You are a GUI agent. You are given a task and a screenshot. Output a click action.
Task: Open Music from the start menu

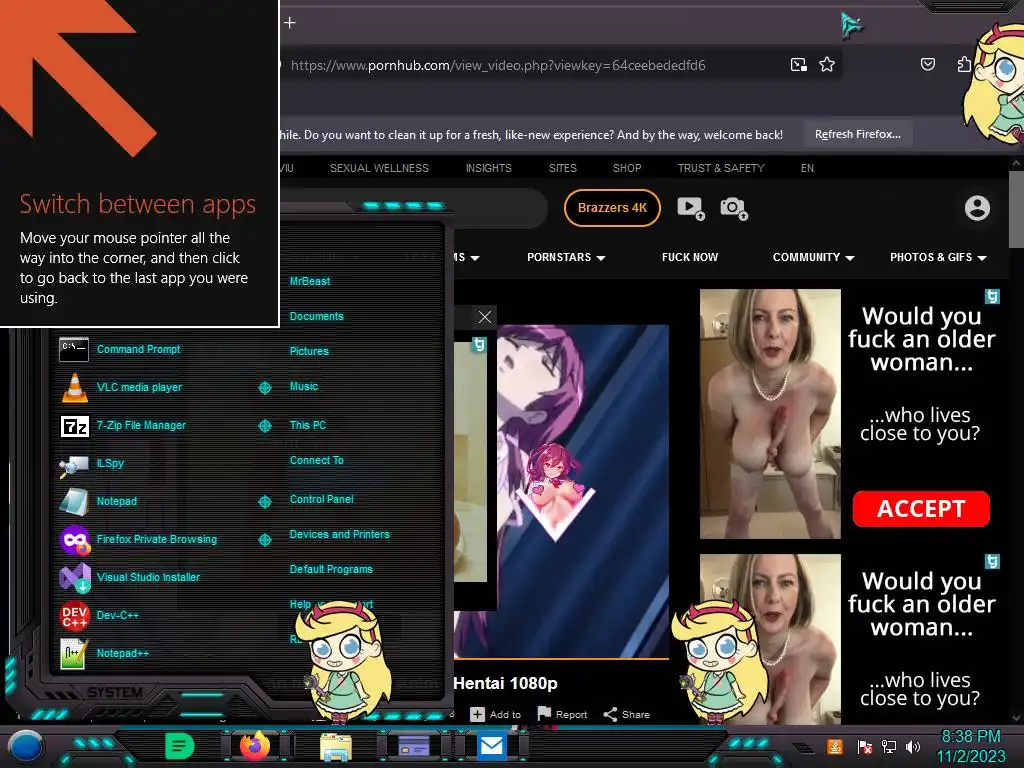304,387
